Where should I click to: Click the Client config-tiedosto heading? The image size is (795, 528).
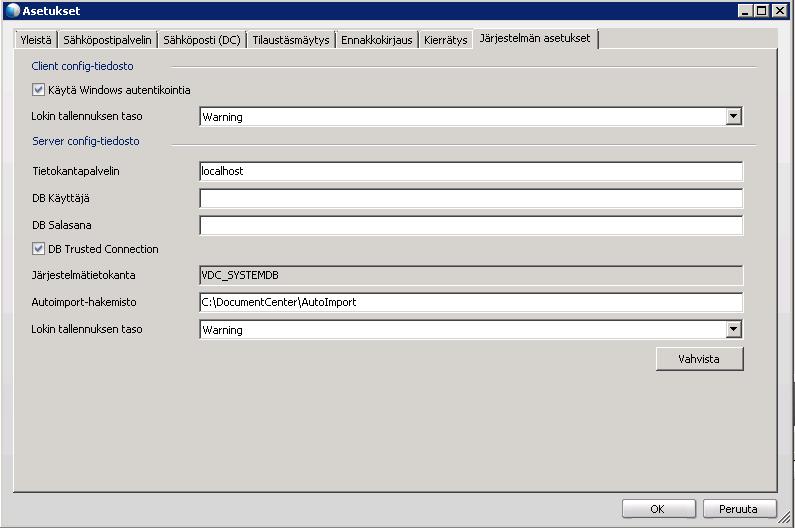(x=82, y=66)
